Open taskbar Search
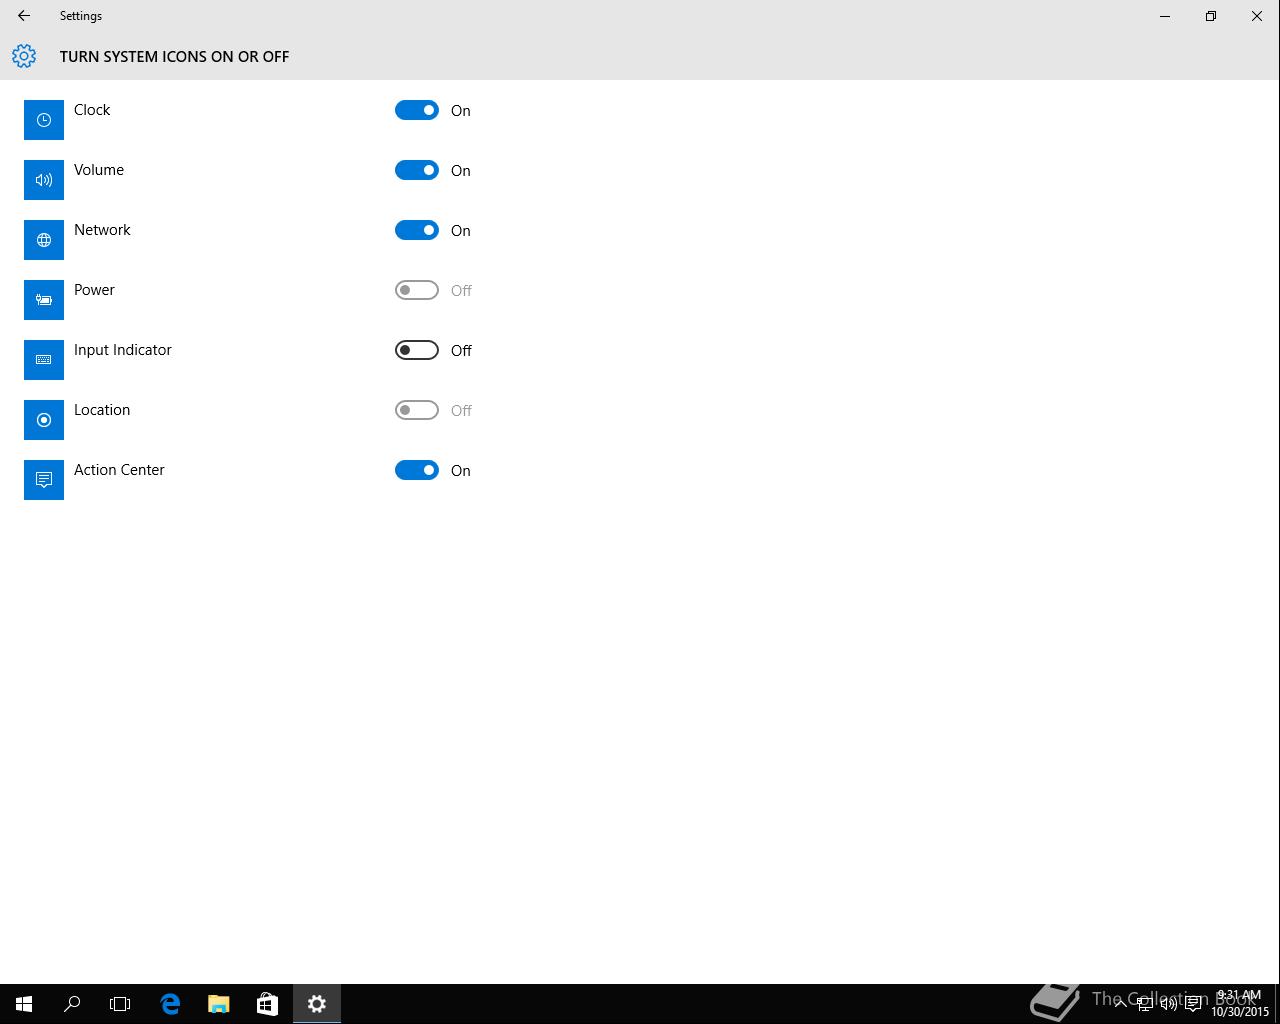 [72, 1004]
